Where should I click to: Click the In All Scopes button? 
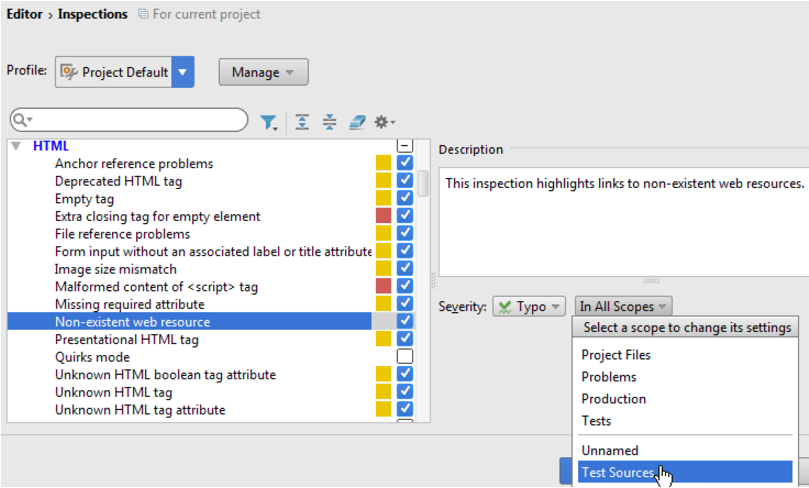point(623,307)
